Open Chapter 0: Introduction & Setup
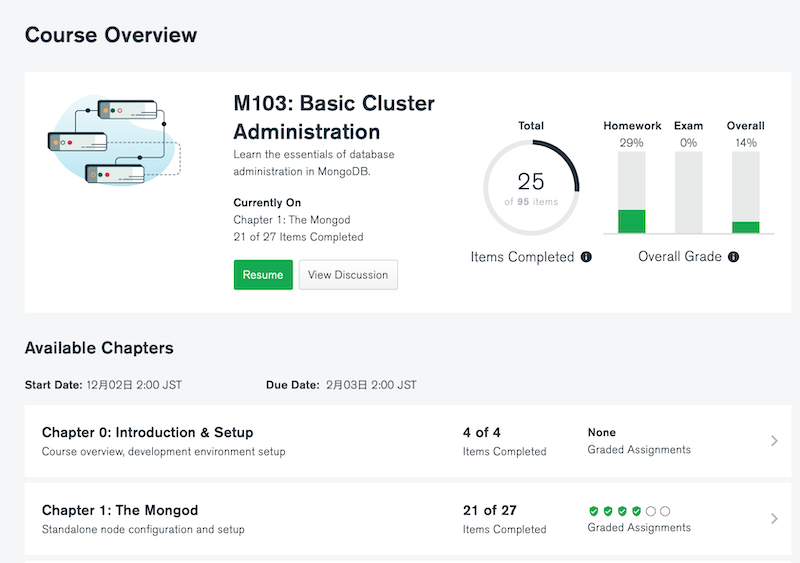Viewport: 800px width, 563px height. [x=147, y=432]
